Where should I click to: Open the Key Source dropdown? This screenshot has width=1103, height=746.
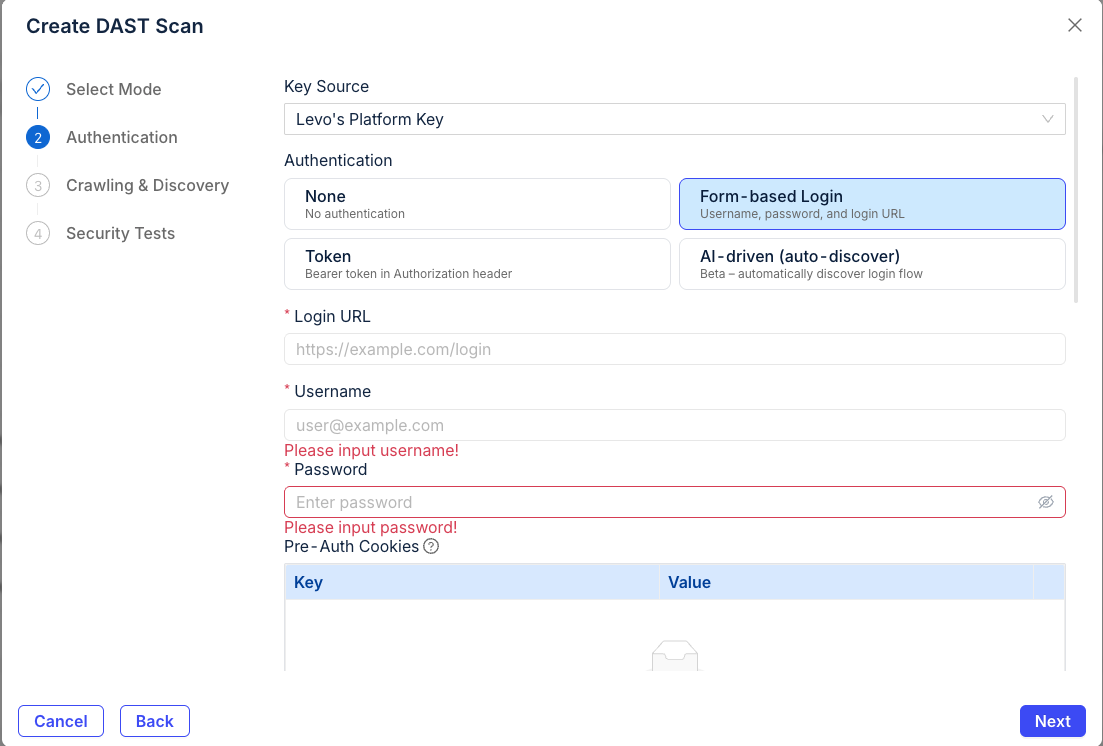675,119
